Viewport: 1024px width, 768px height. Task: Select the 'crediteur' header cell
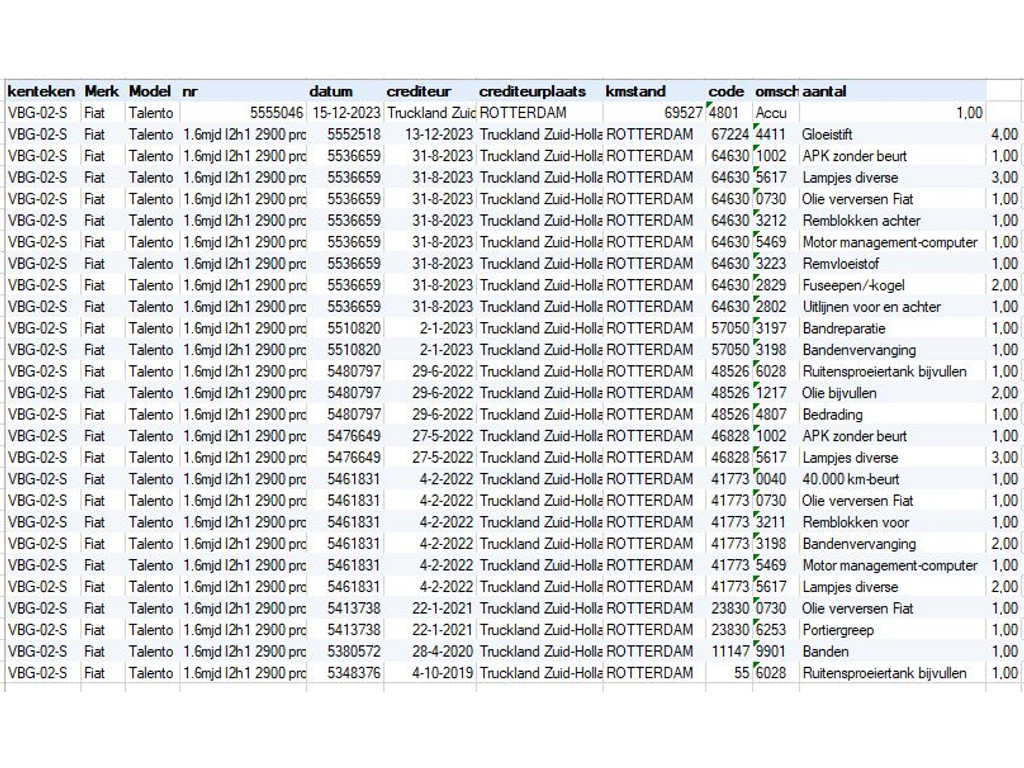(430, 91)
